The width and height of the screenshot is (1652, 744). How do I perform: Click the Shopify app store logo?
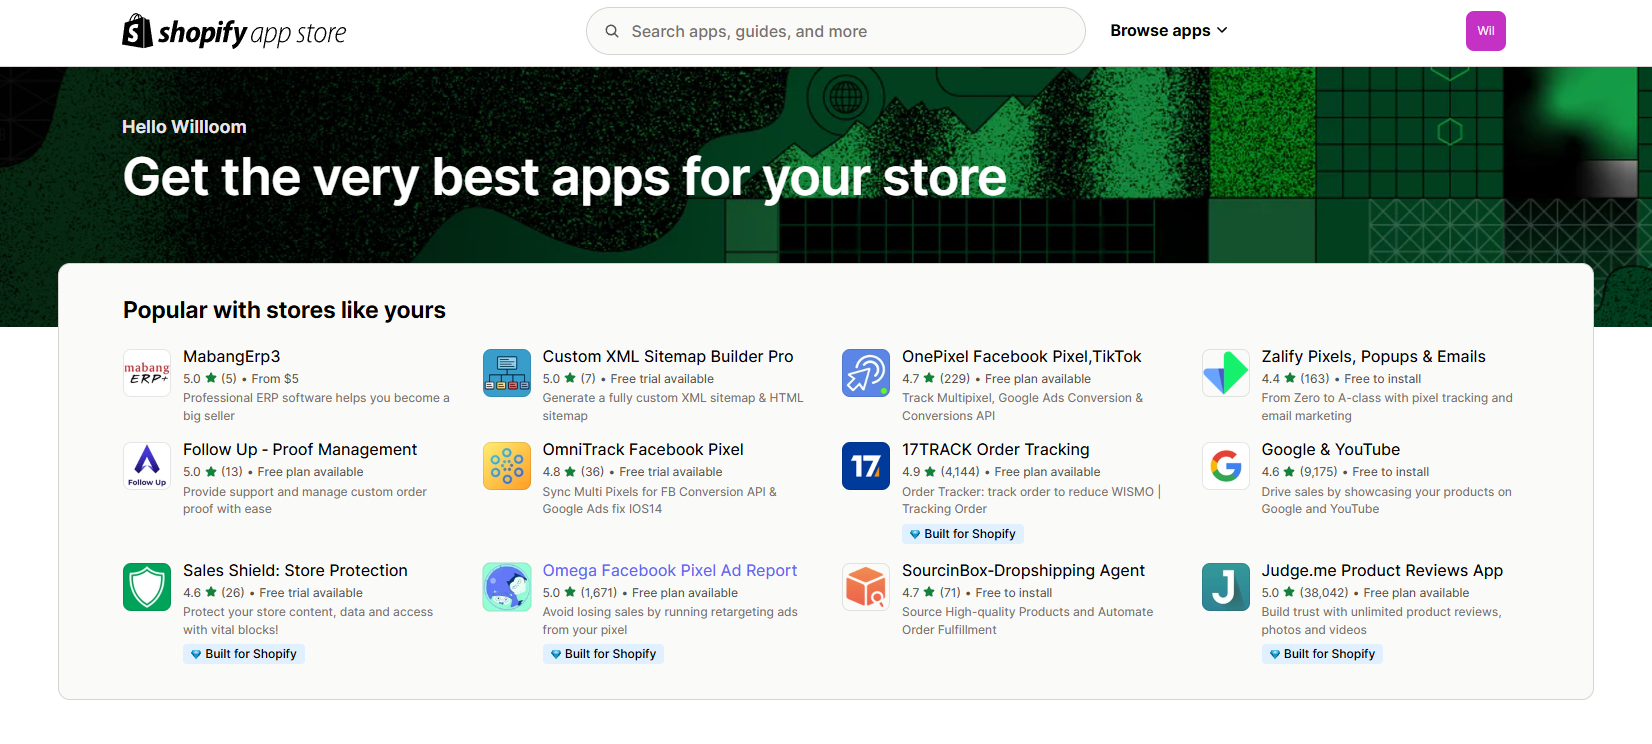pyautogui.click(x=234, y=32)
